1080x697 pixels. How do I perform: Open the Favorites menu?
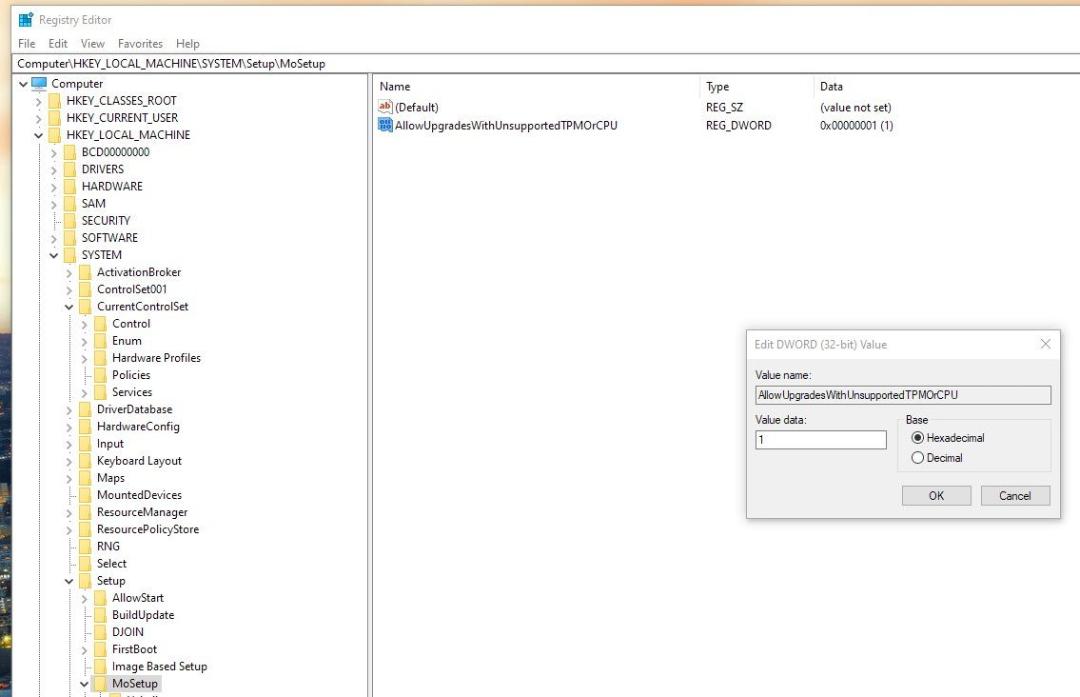coord(140,43)
